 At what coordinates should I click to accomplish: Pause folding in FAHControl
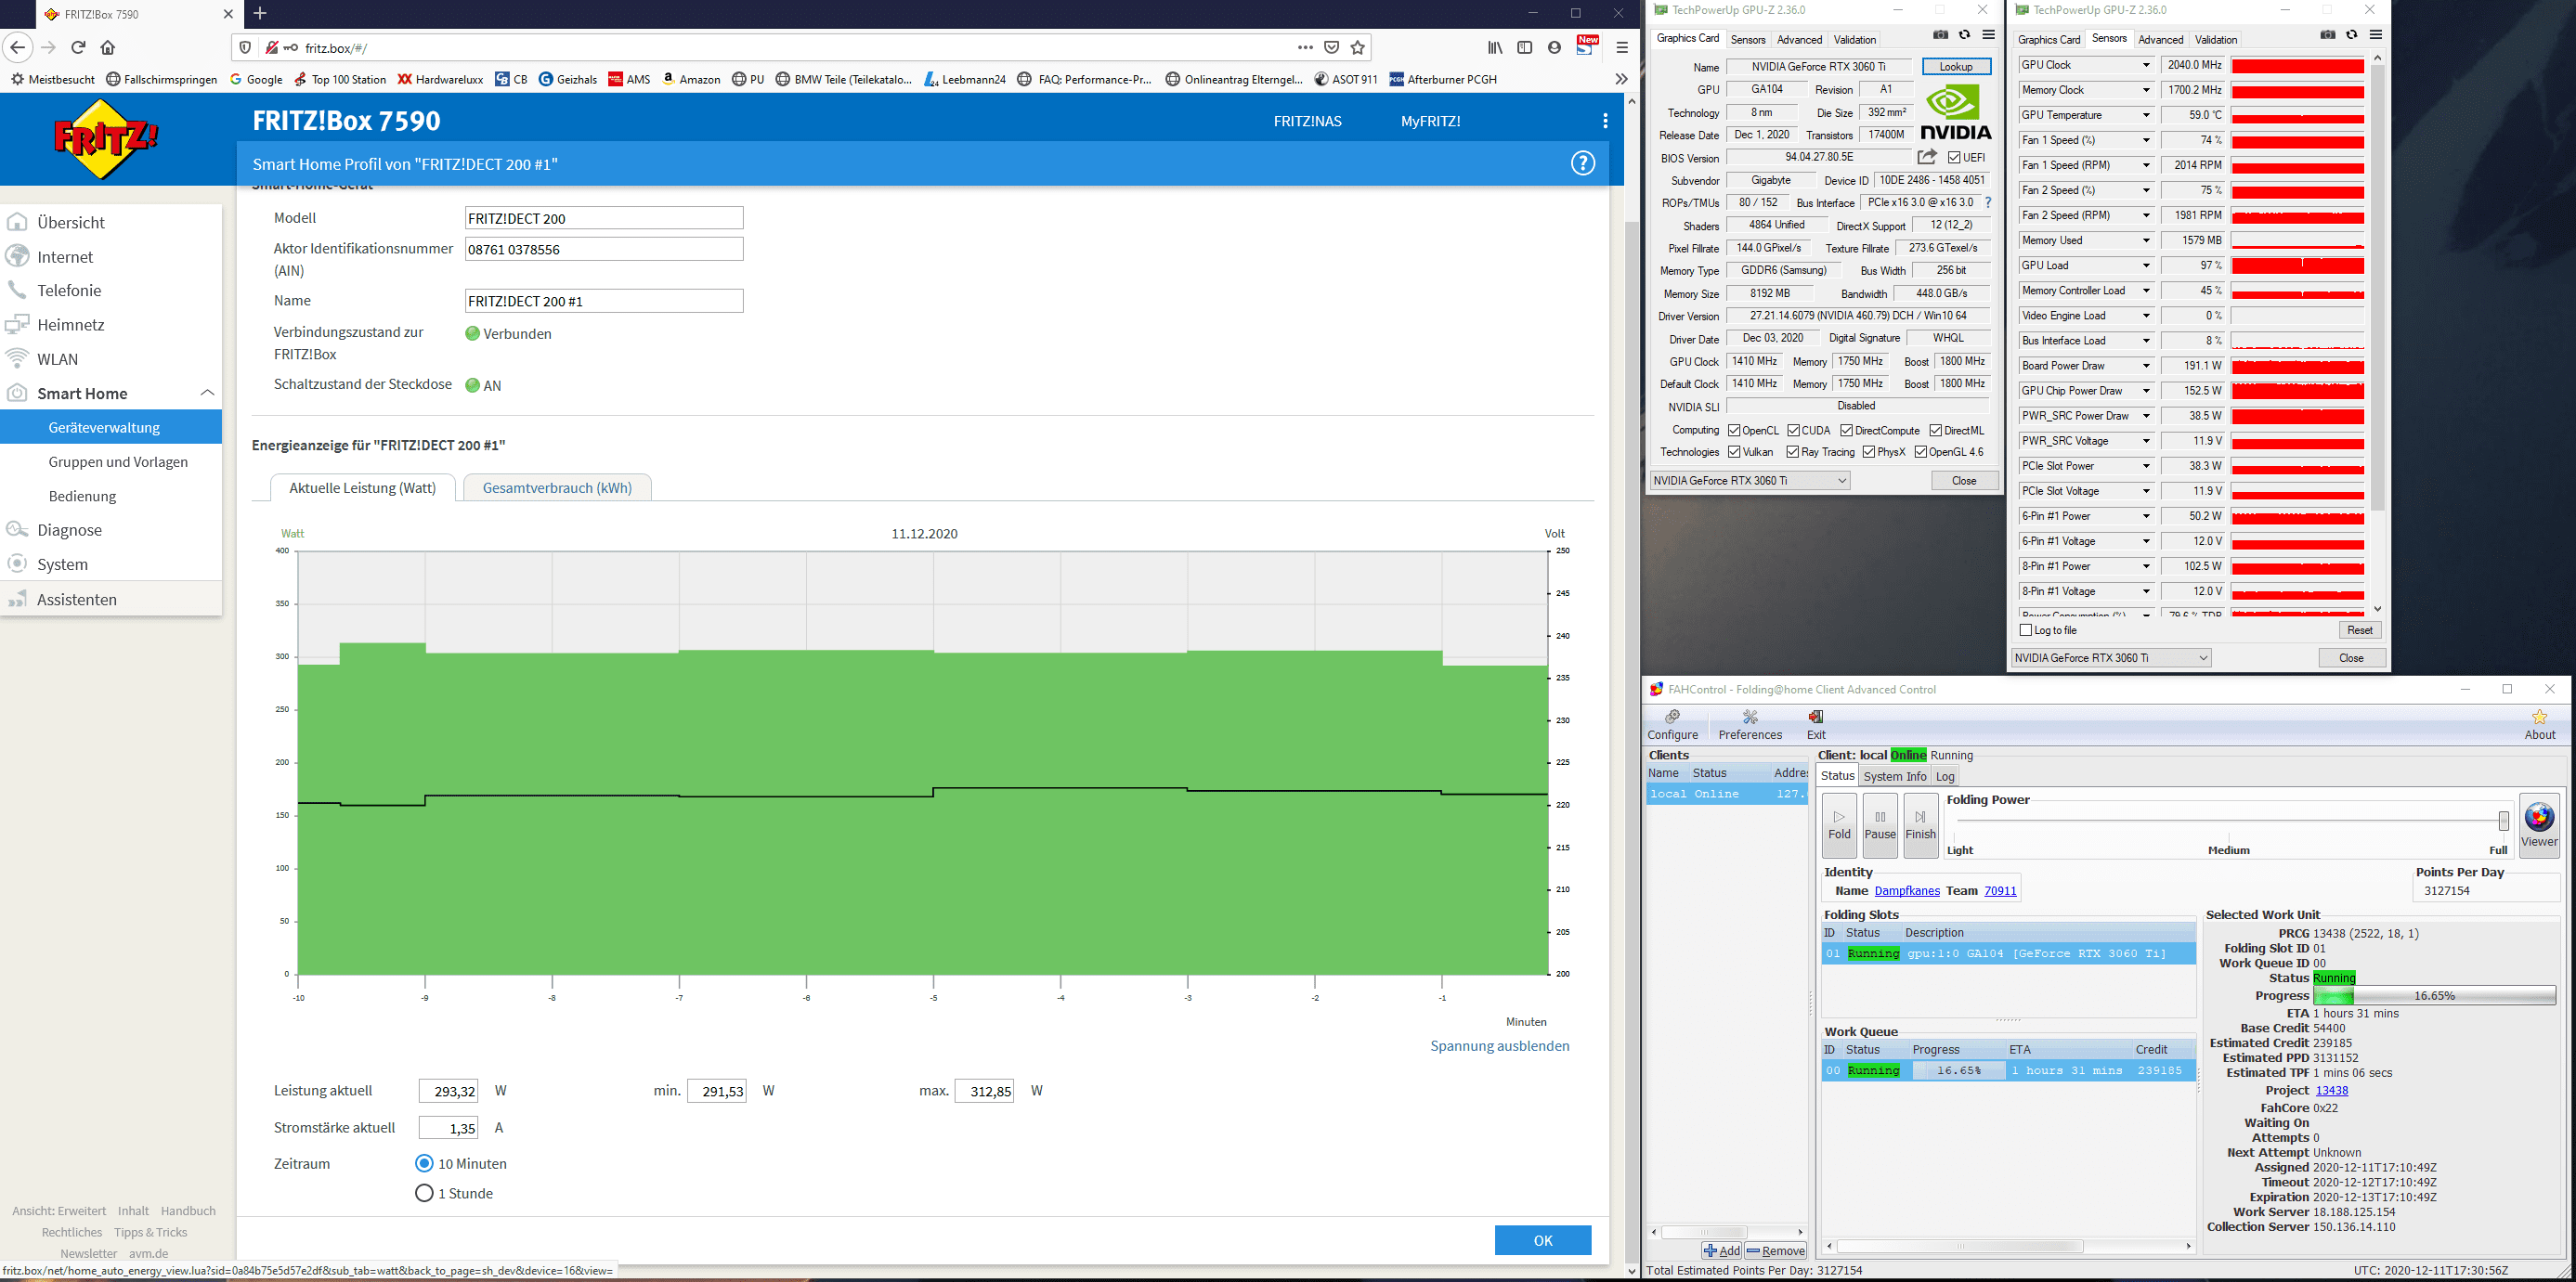coord(1880,825)
